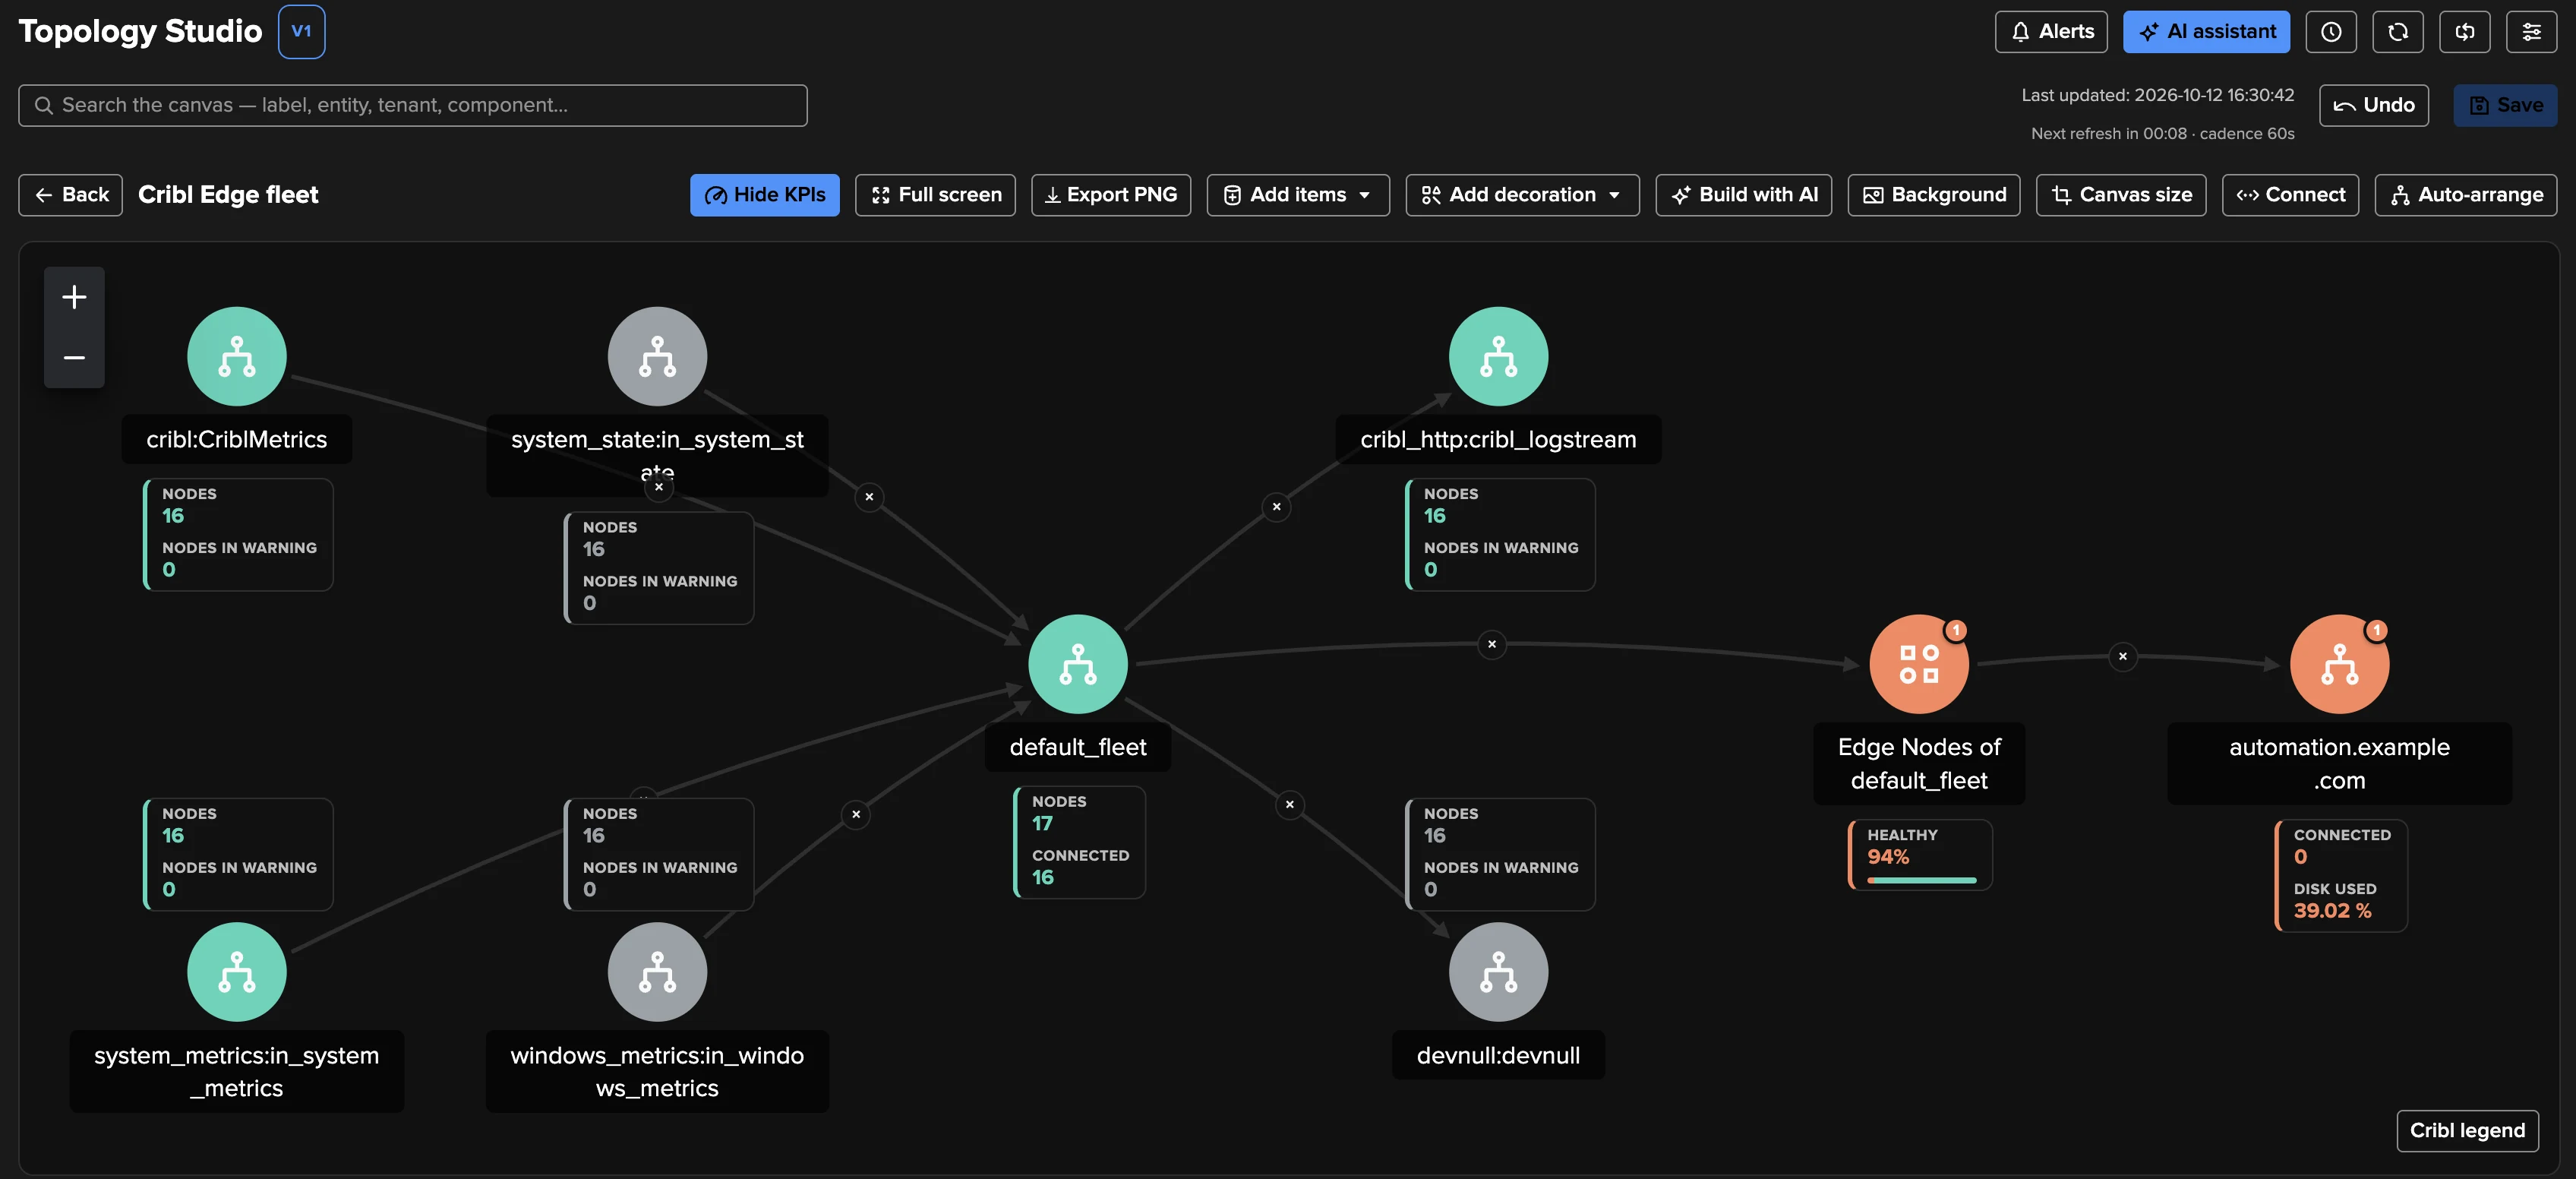Open the history clock icon
The width and height of the screenshot is (2576, 1179).
tap(2331, 32)
